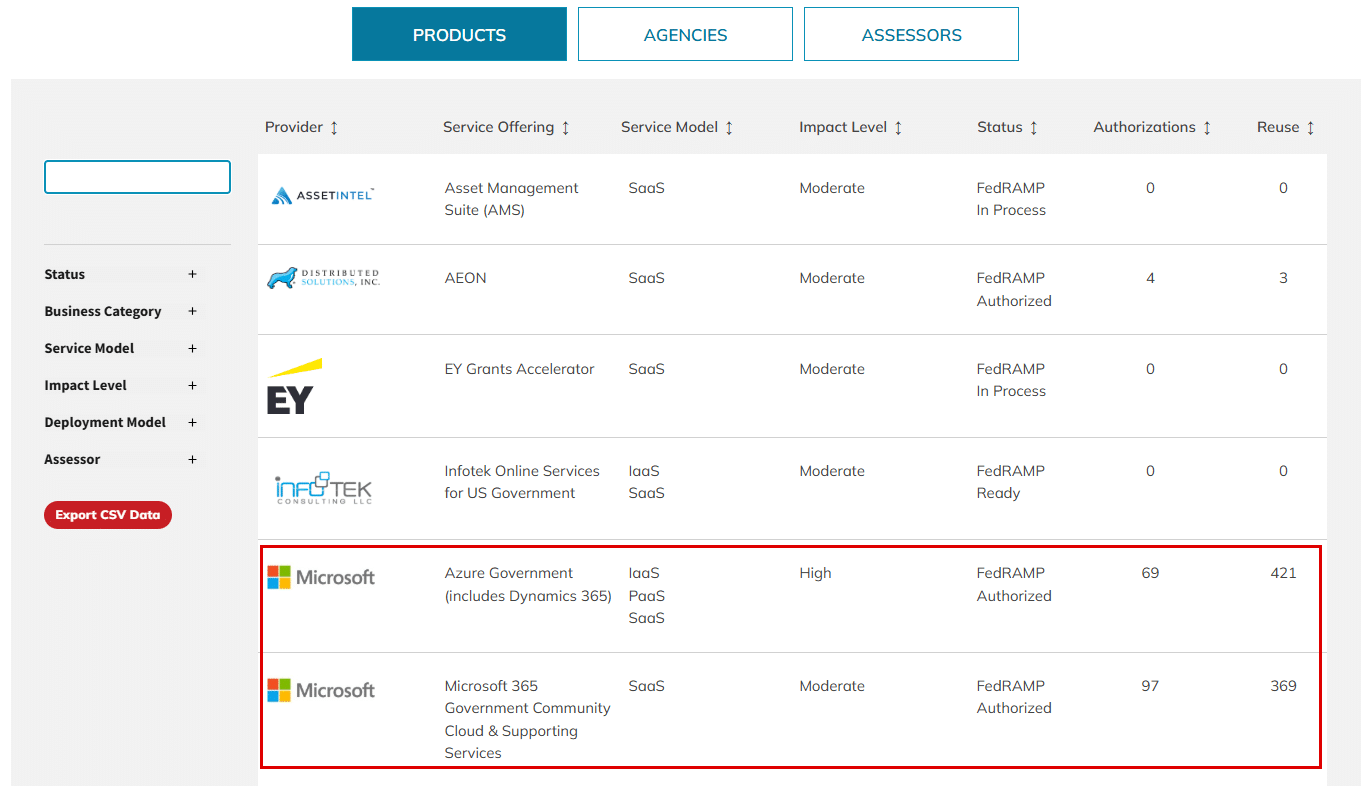Click the Status column sort arrows
Image resolution: width=1372 pixels, height=786 pixels.
1034,128
